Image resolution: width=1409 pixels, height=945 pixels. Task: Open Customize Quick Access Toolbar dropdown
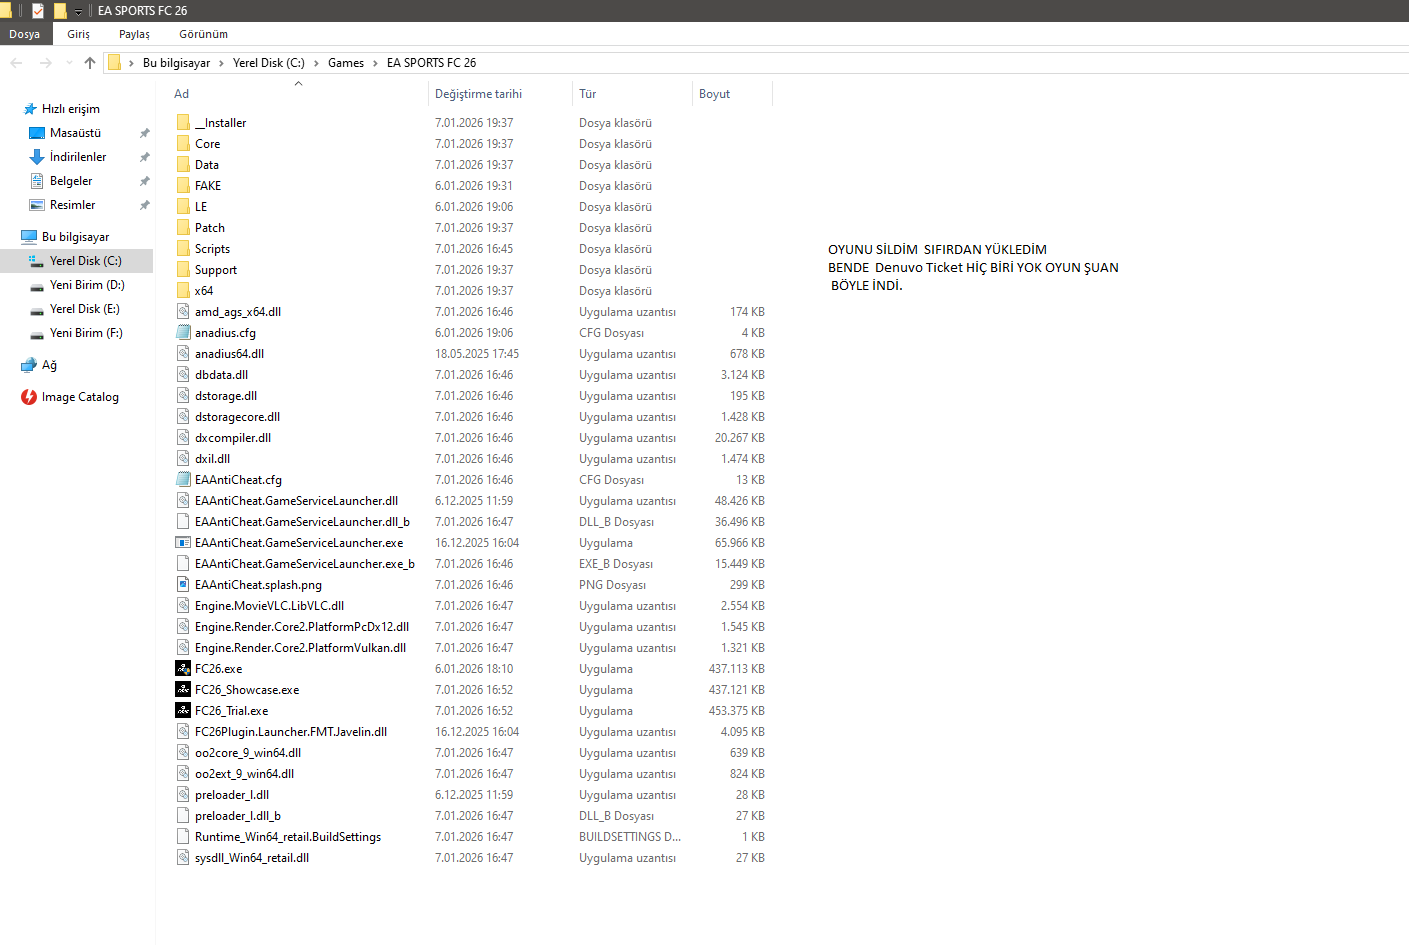78,11
